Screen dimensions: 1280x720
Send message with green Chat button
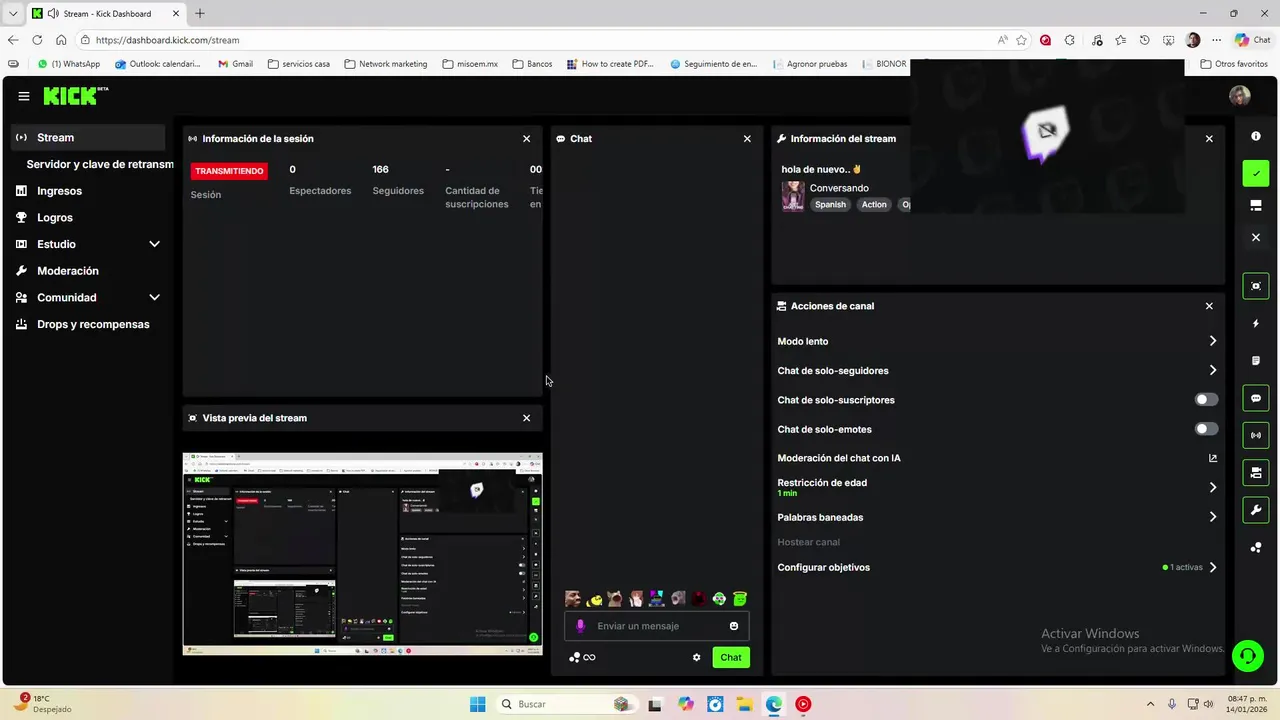[x=731, y=657]
